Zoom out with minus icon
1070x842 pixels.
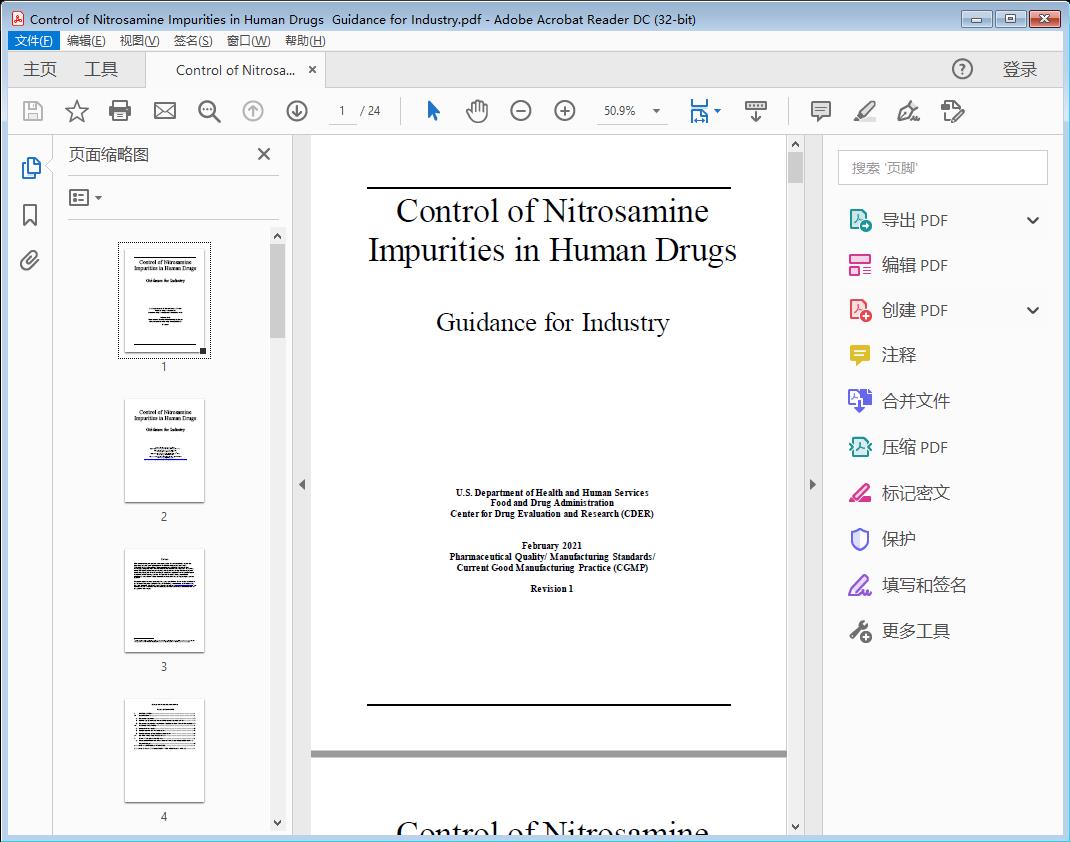click(521, 111)
